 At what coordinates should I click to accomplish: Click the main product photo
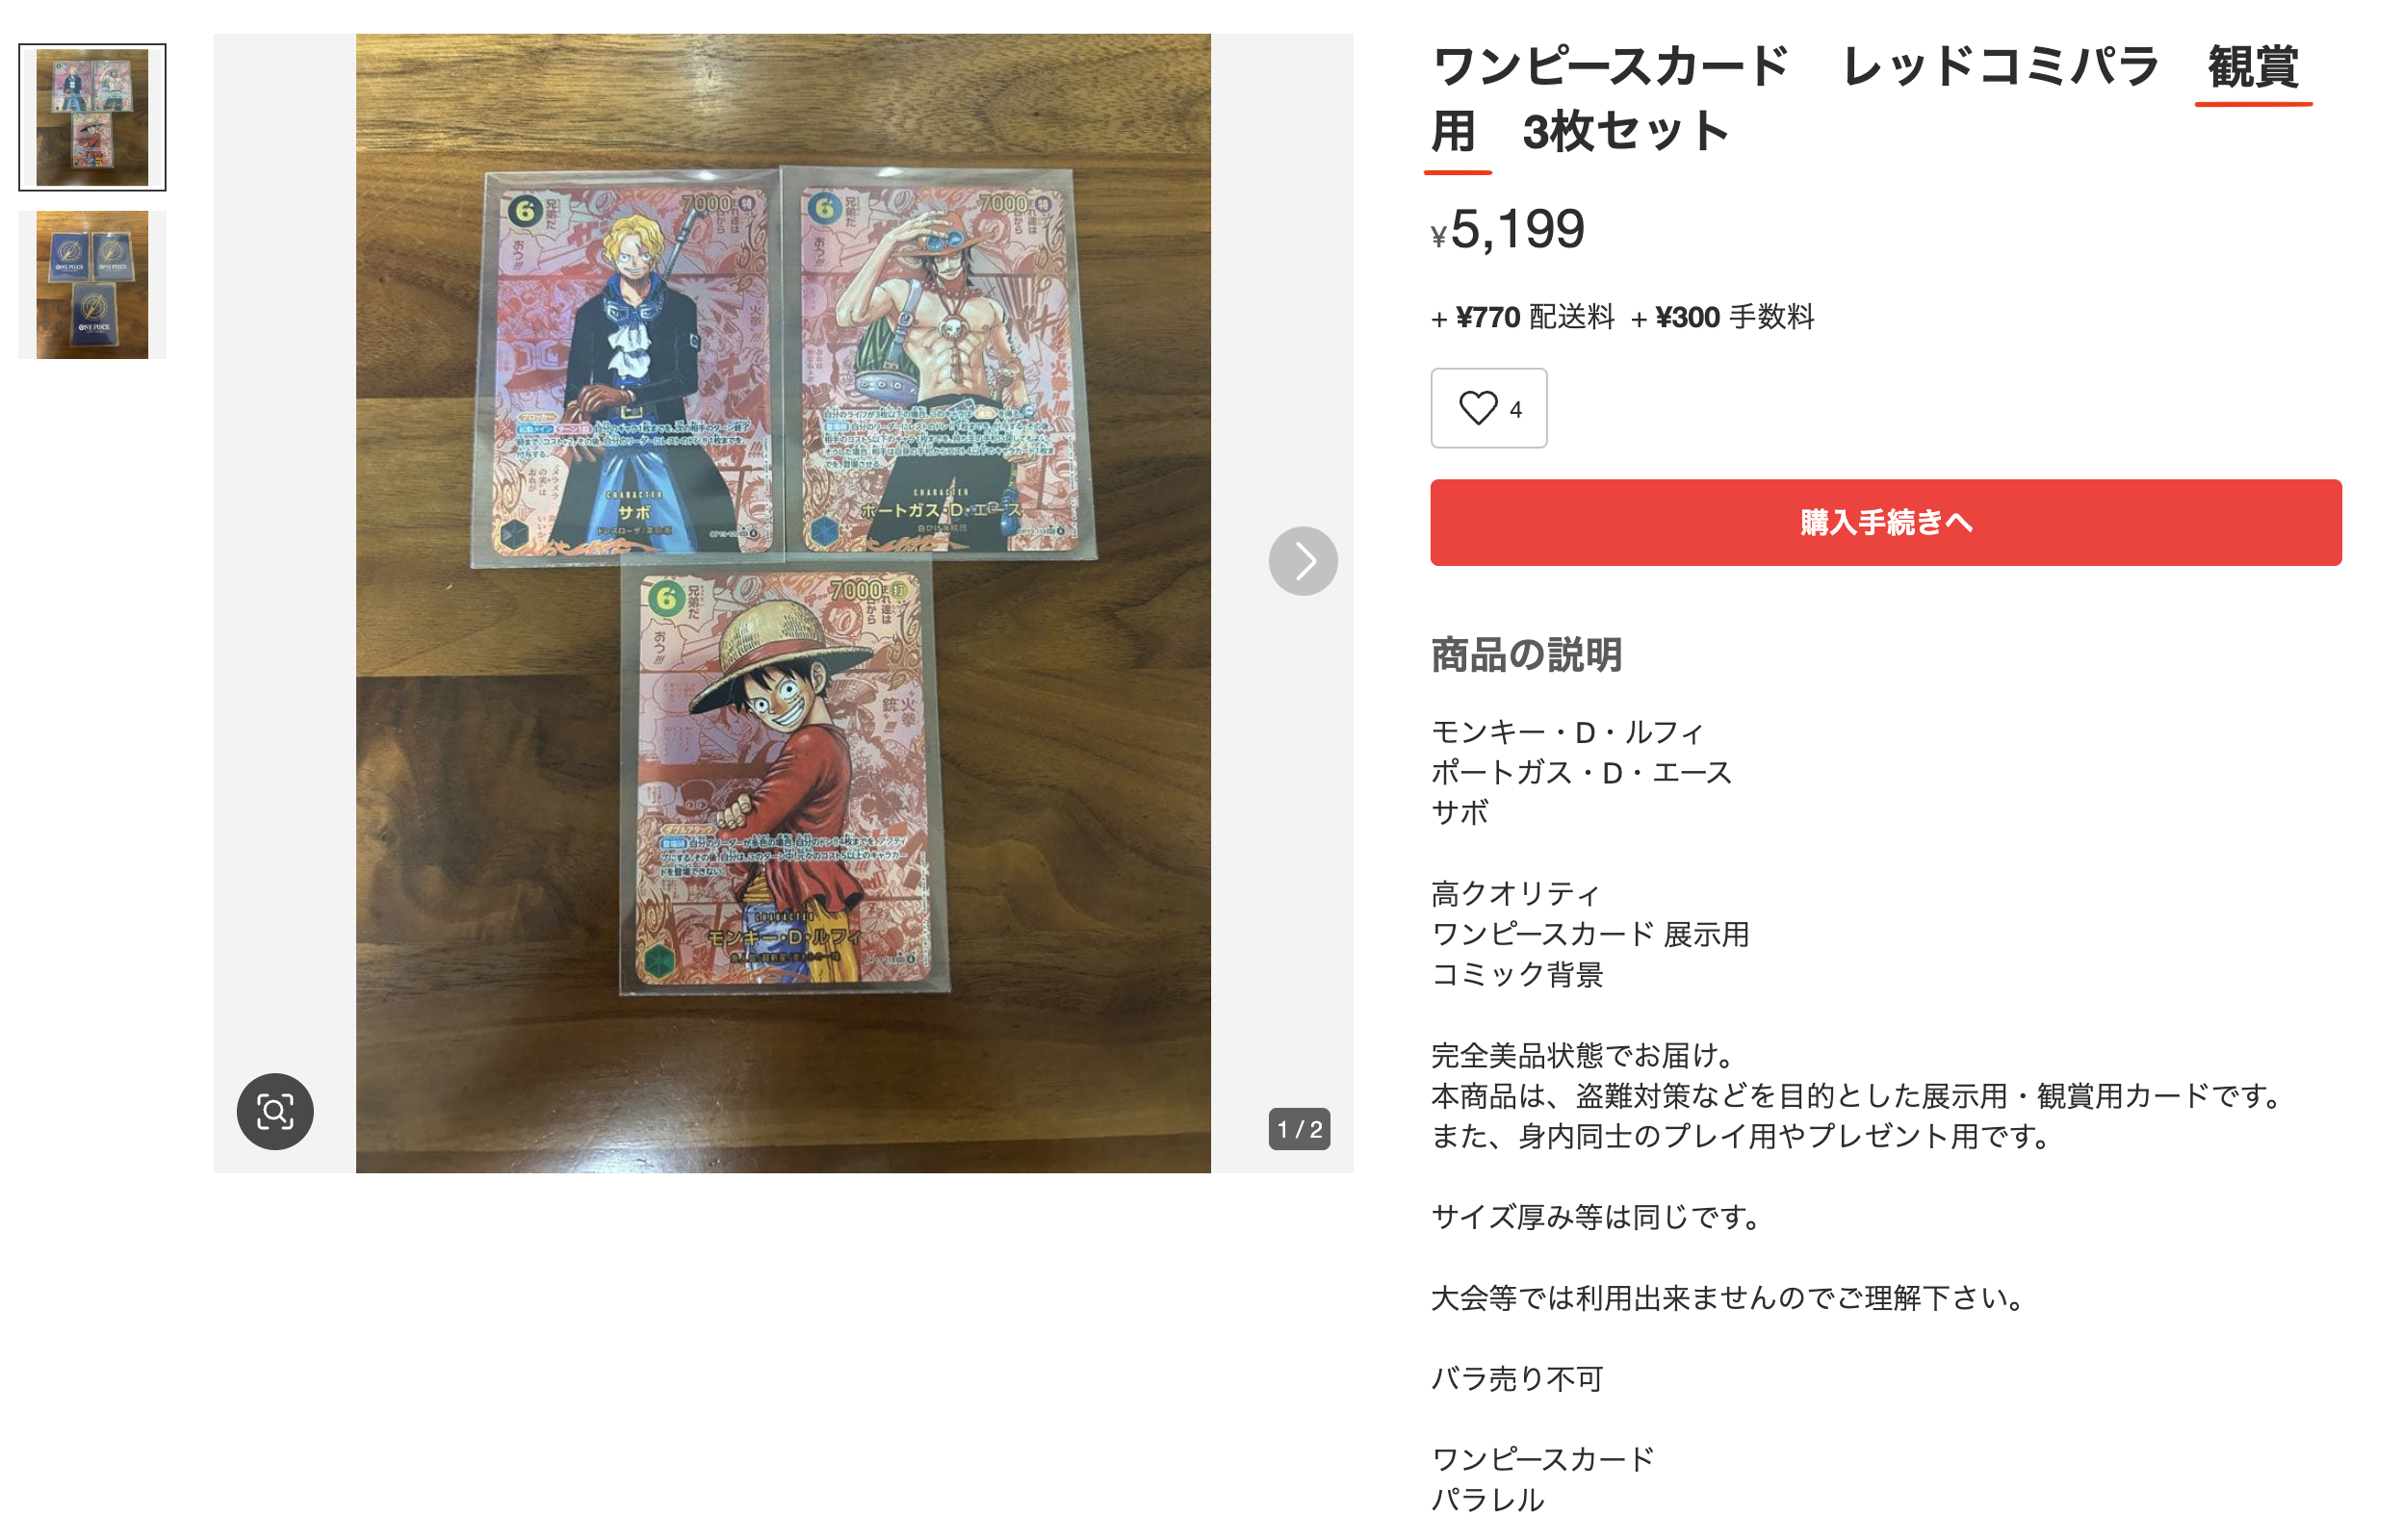pyautogui.click(x=783, y=603)
